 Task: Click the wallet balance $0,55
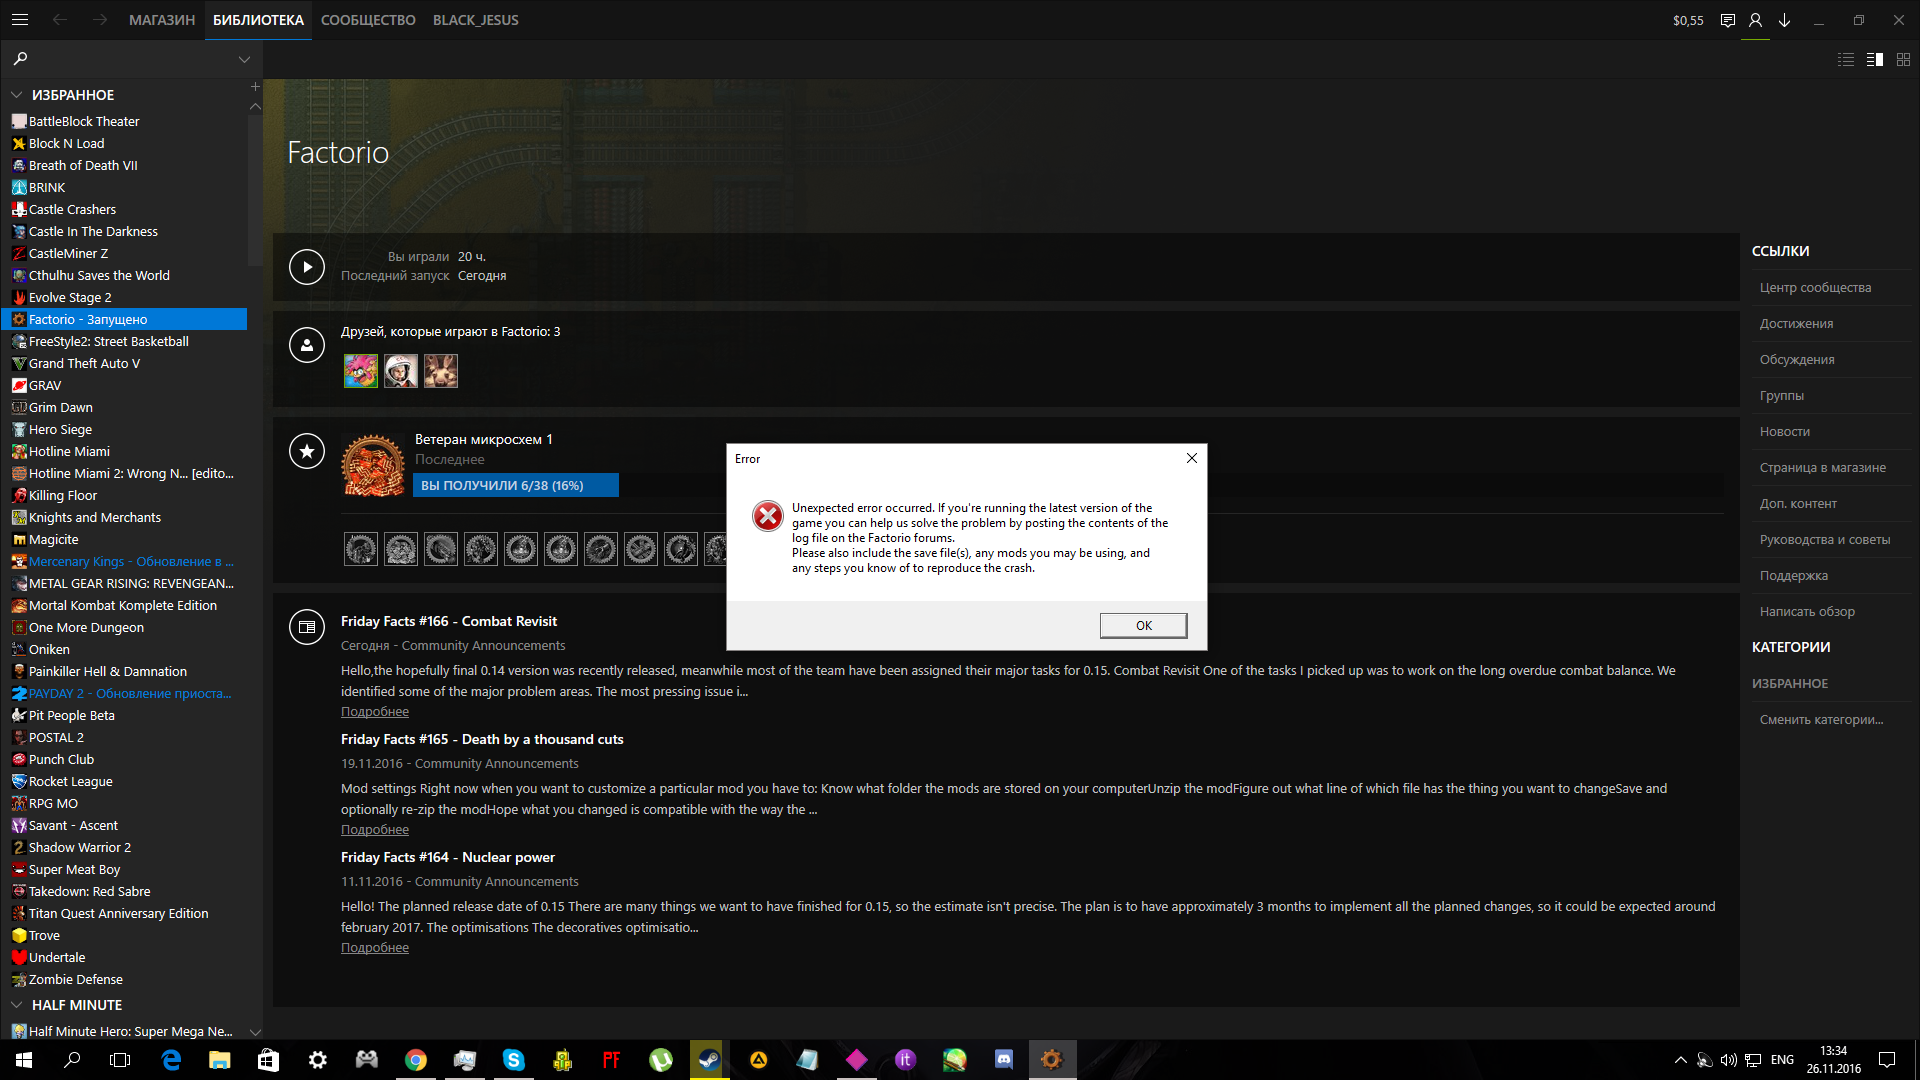pyautogui.click(x=1688, y=20)
